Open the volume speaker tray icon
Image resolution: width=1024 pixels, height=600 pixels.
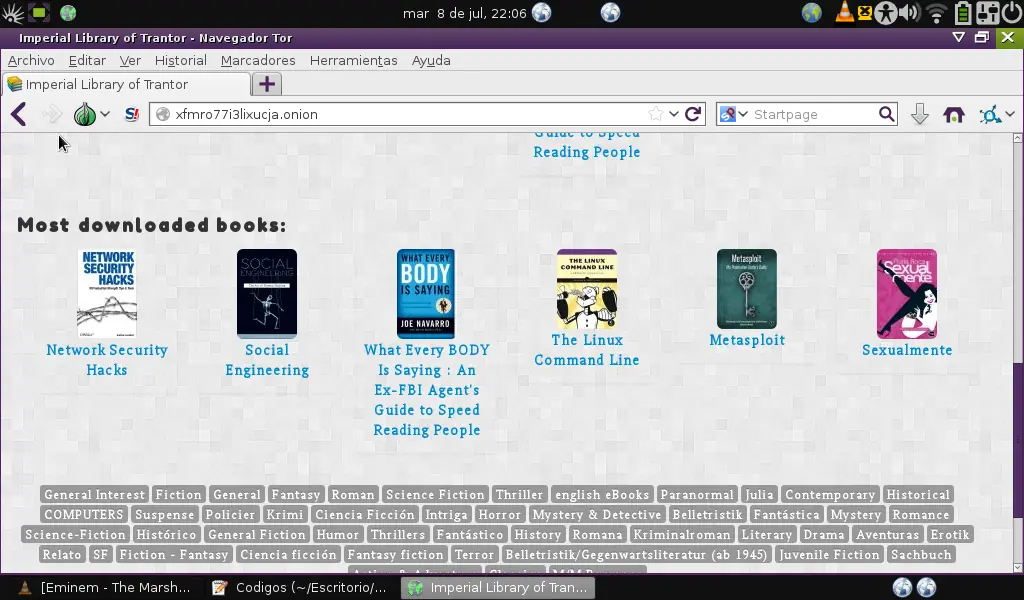pos(908,12)
